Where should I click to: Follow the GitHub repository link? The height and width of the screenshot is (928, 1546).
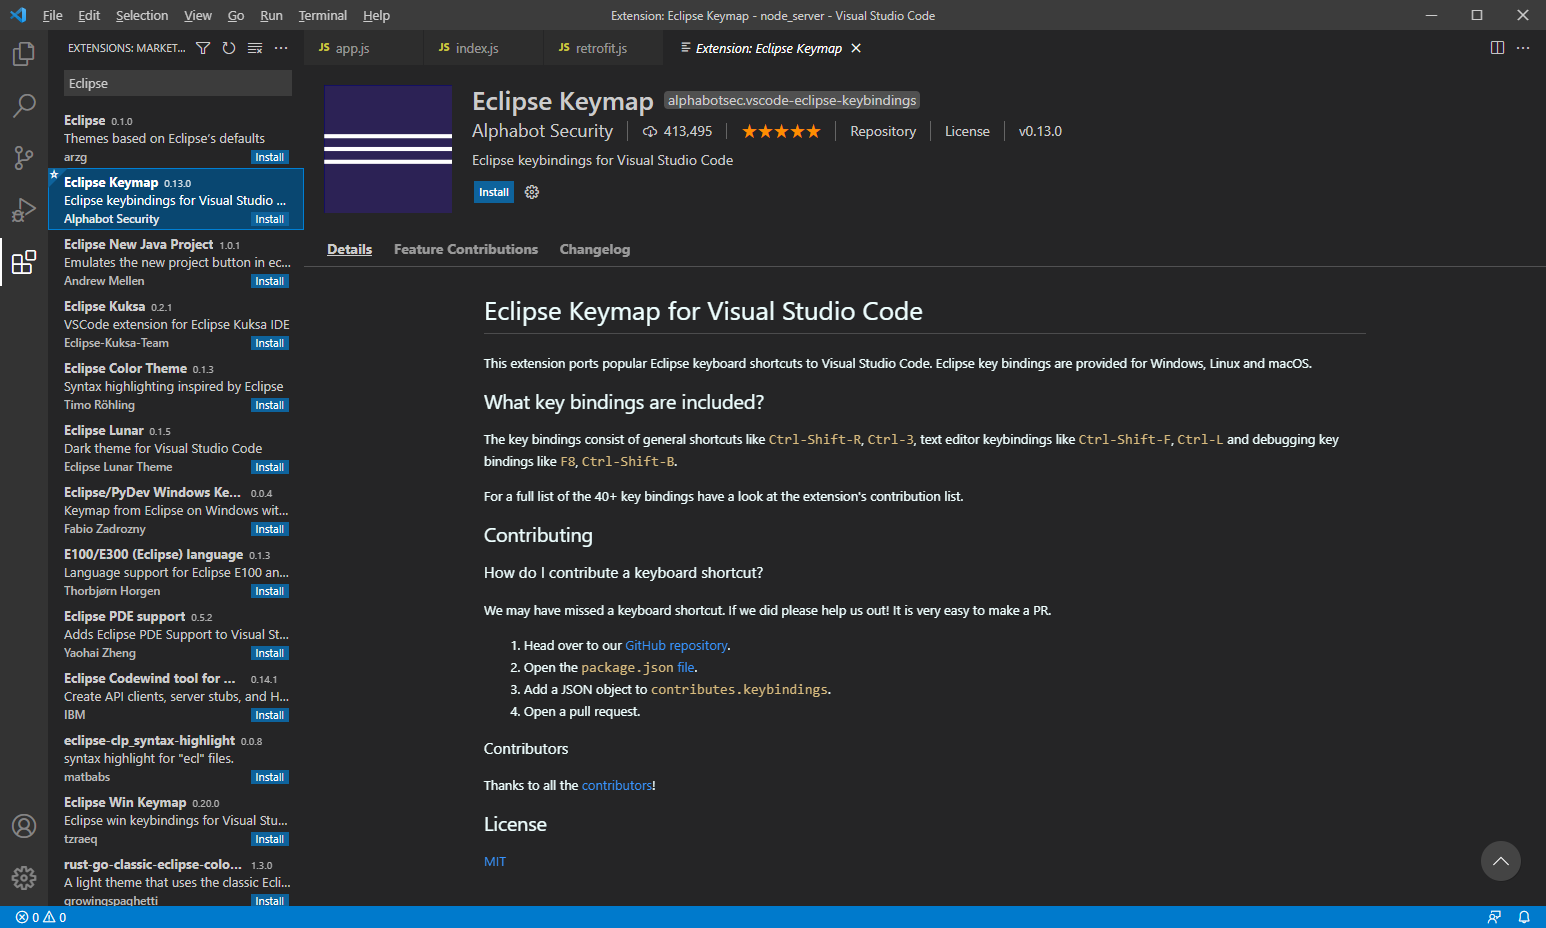(x=676, y=646)
